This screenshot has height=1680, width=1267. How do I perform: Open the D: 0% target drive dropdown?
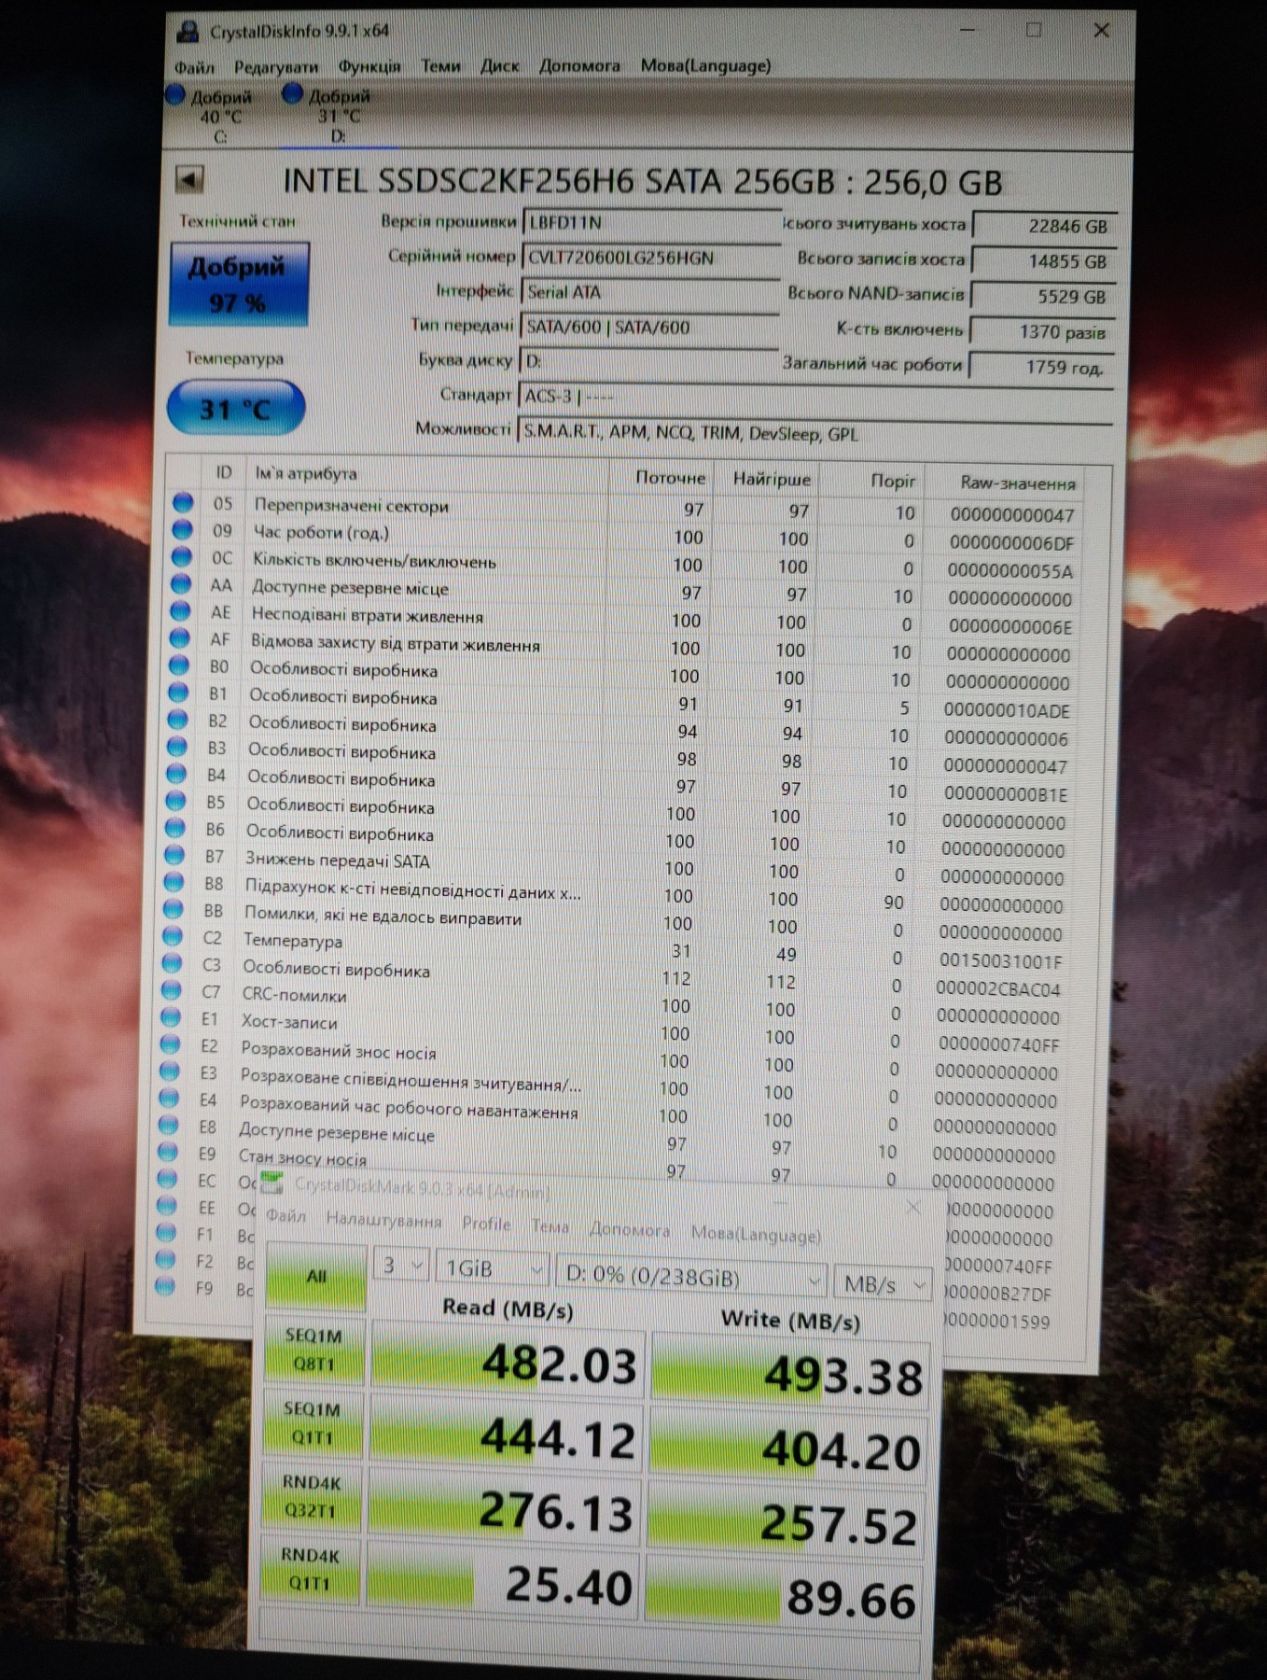691,1277
